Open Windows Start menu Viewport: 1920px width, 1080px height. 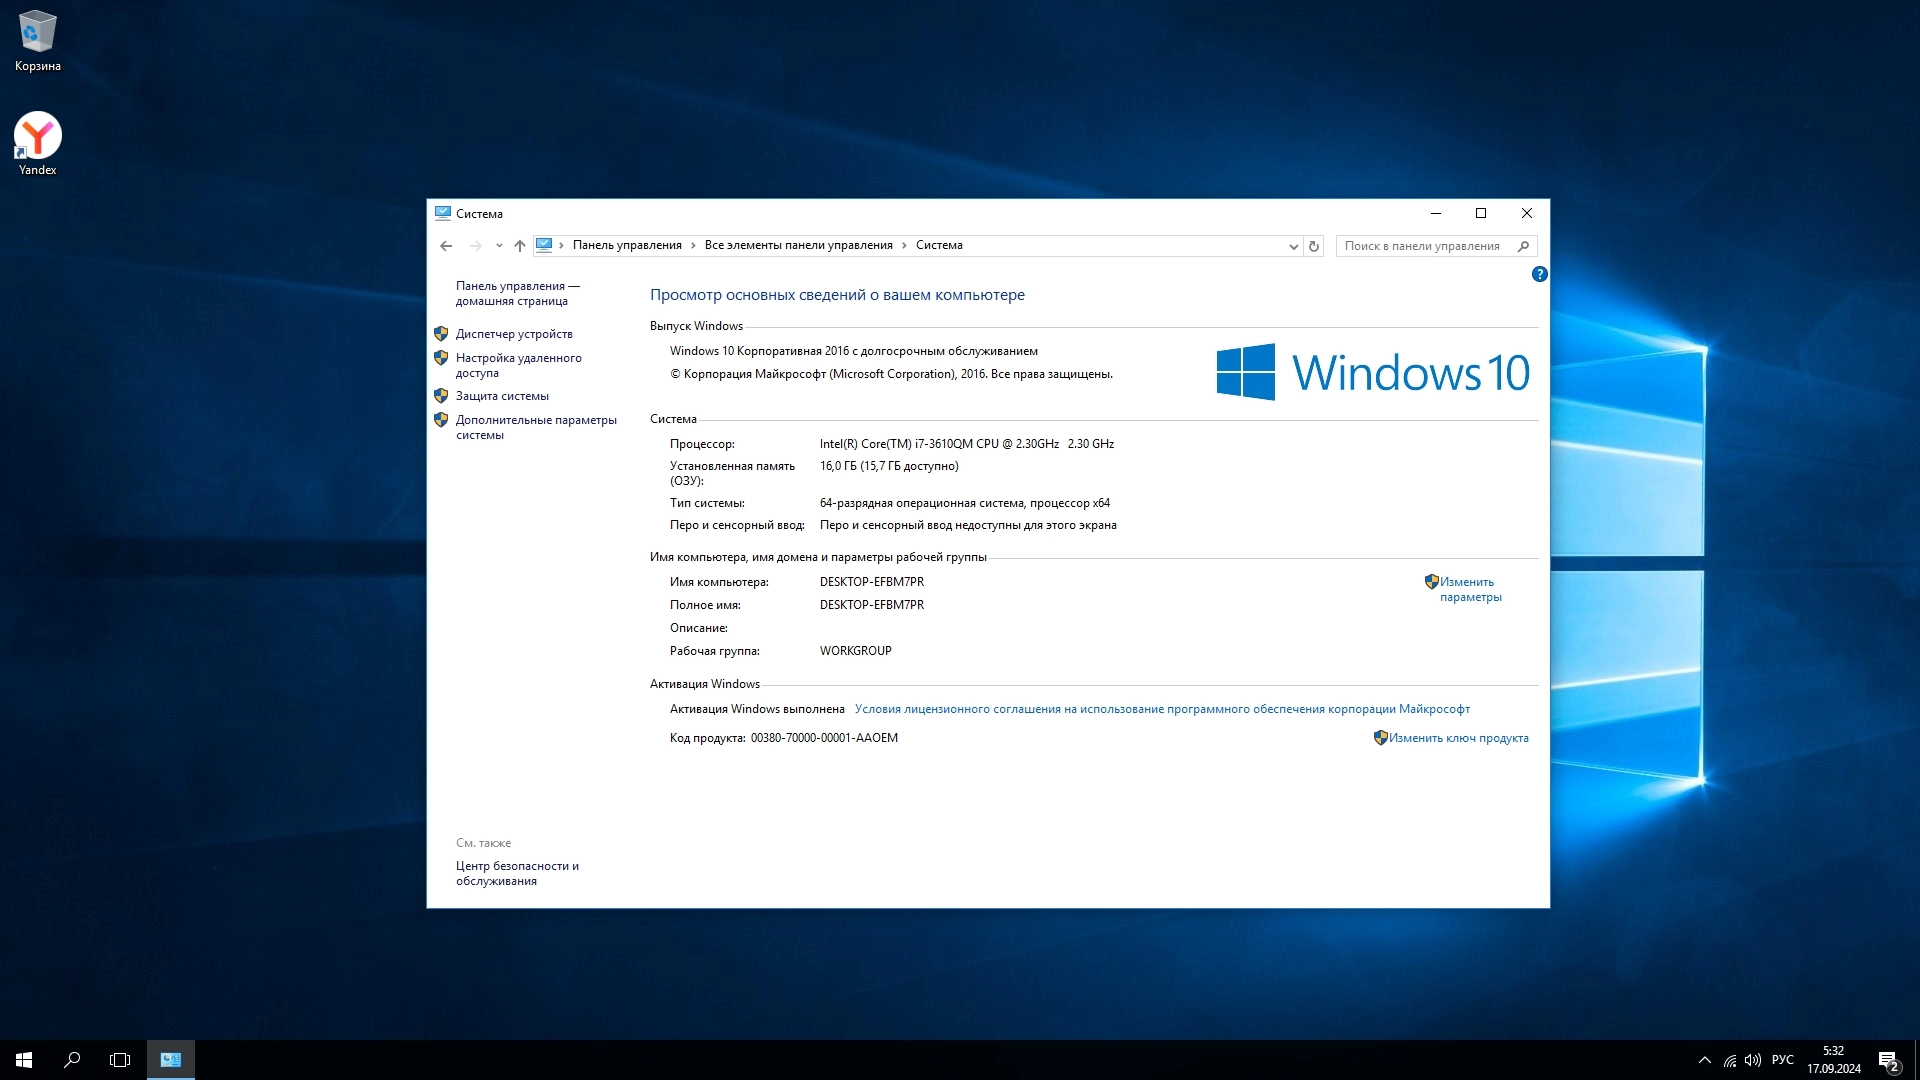[24, 1060]
